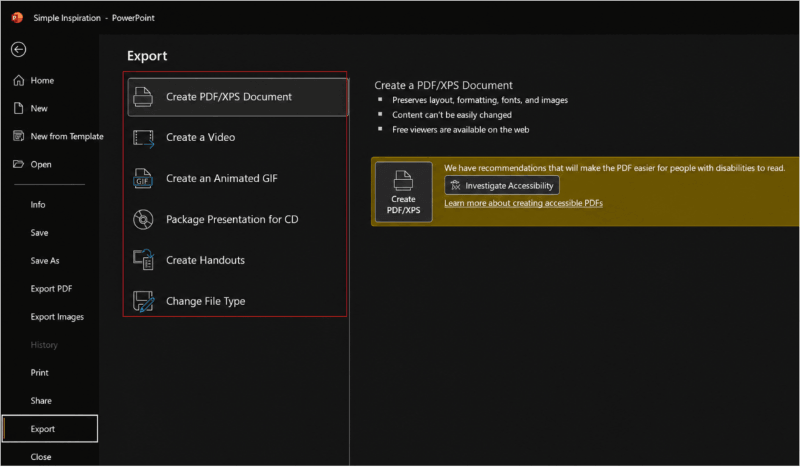The width and height of the screenshot is (800, 467).
Task: Click the 'Simple Inspiration - PowerPoint' title text
Action: click(x=94, y=18)
